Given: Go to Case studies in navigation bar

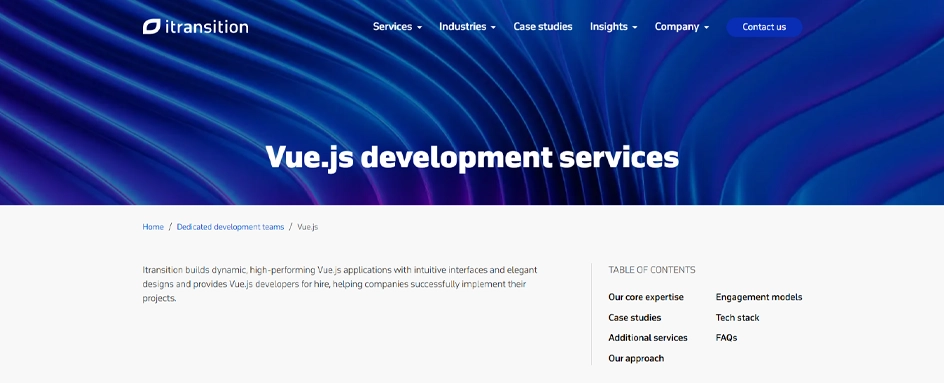Looking at the screenshot, I should tap(542, 26).
